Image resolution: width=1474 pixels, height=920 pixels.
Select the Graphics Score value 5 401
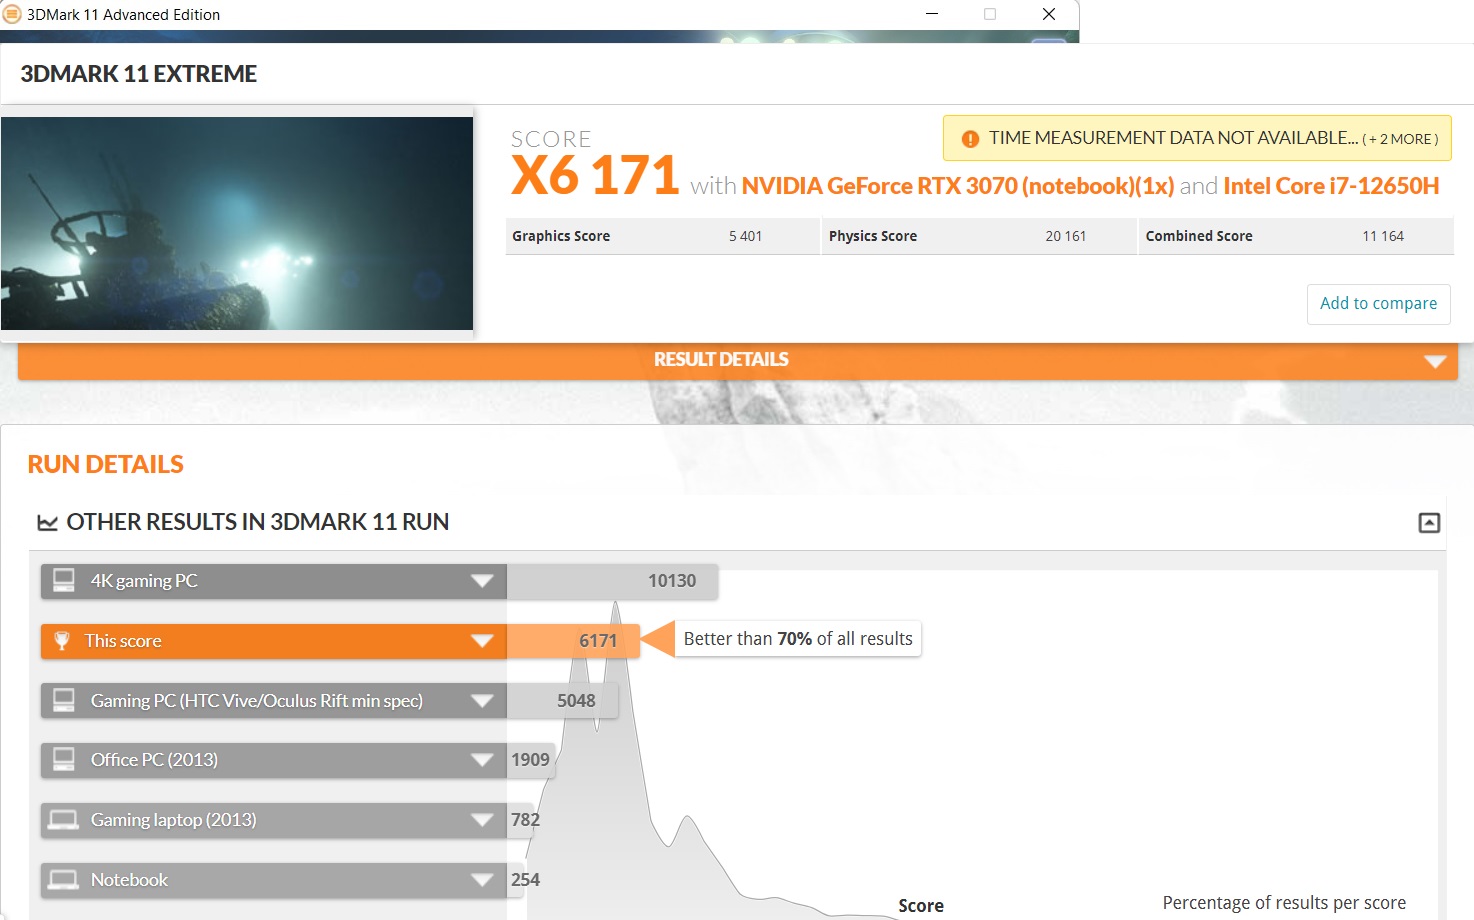click(x=745, y=236)
